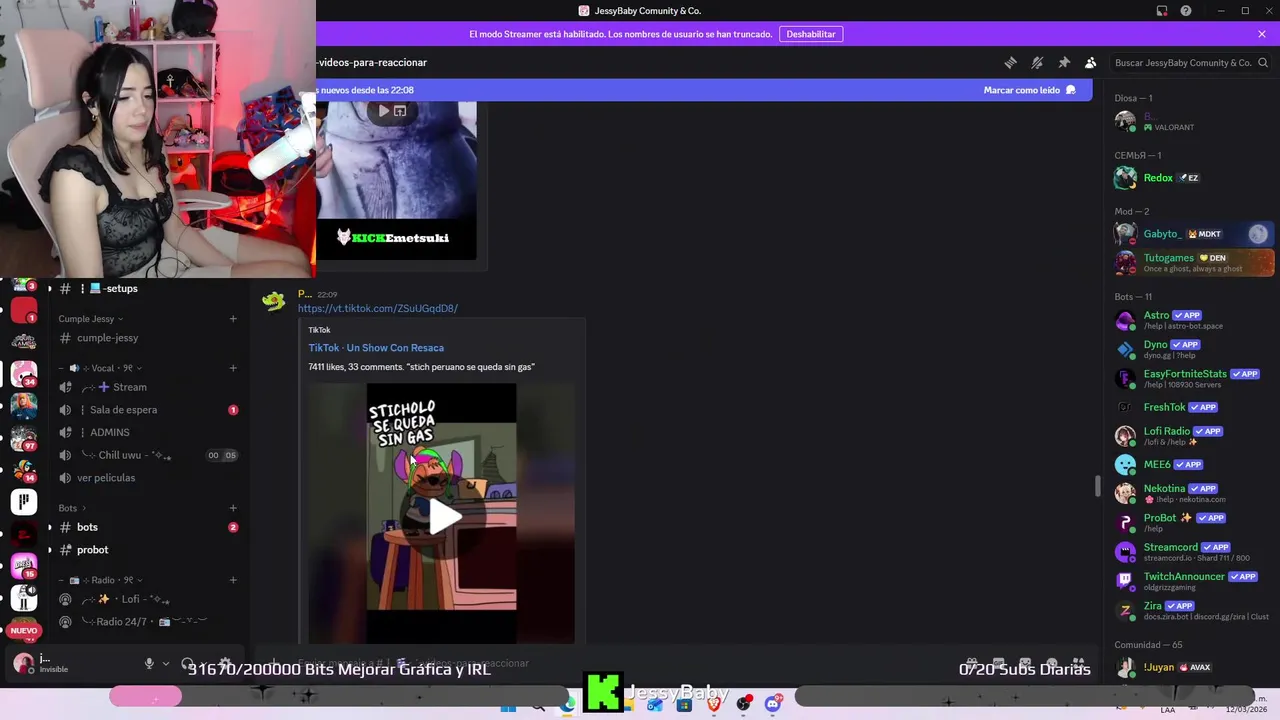Select Squid Games server icon
Viewport: 1280px width, 720px height.
click(24, 340)
